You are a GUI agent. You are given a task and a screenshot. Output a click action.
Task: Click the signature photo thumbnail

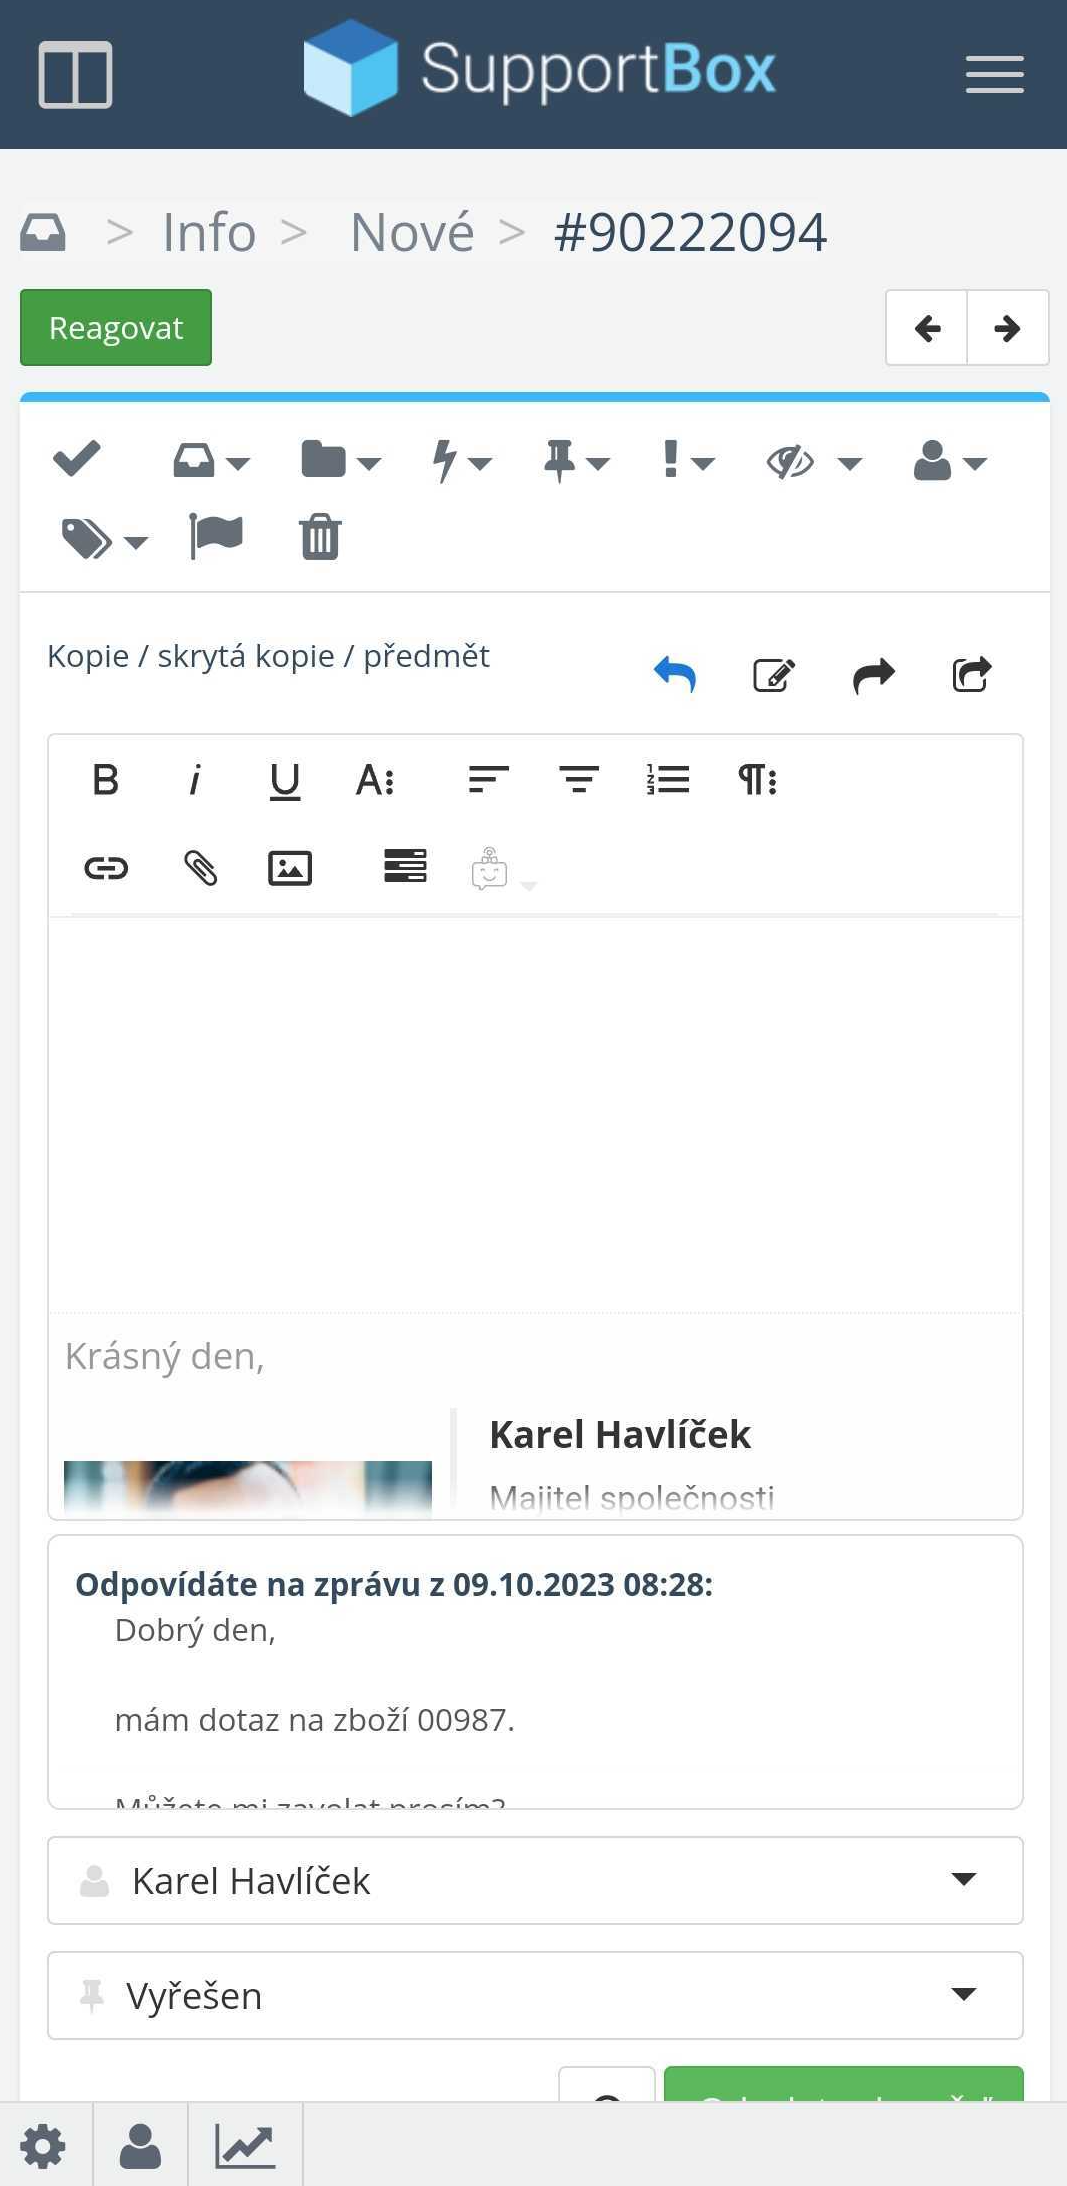click(x=248, y=1489)
